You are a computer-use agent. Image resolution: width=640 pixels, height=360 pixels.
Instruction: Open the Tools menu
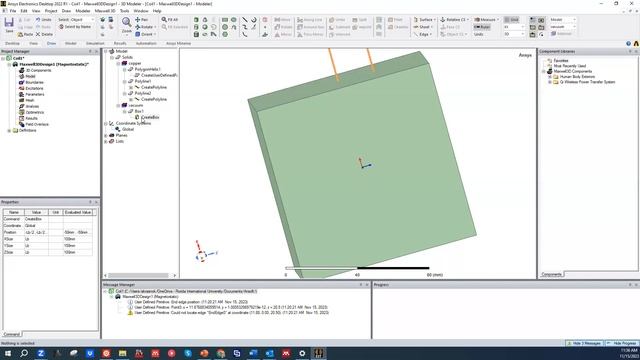(124, 11)
